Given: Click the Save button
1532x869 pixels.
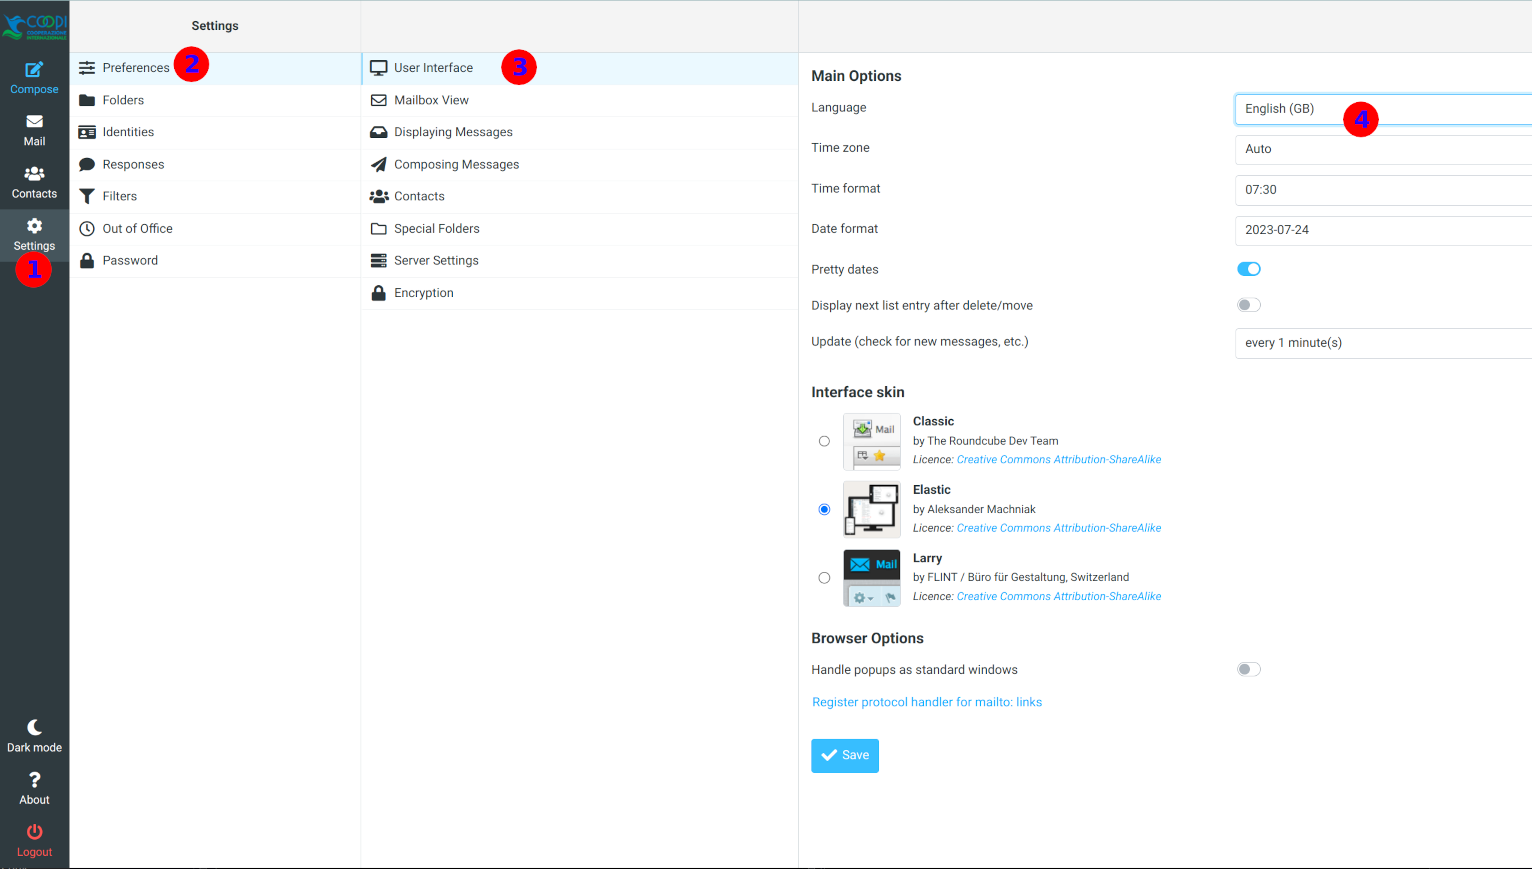Looking at the screenshot, I should (x=844, y=756).
